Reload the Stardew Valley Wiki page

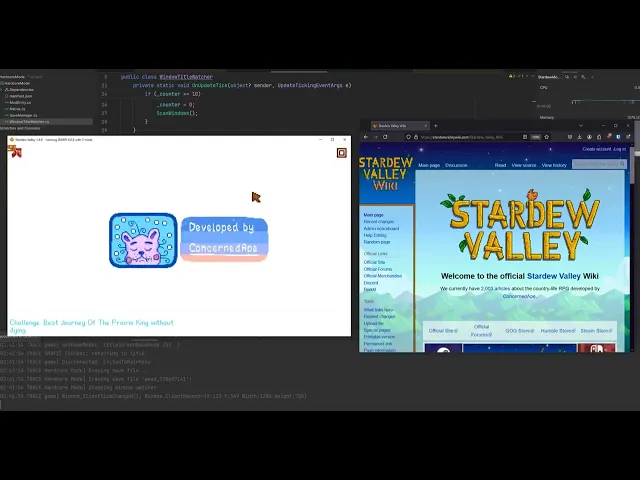(x=385, y=137)
